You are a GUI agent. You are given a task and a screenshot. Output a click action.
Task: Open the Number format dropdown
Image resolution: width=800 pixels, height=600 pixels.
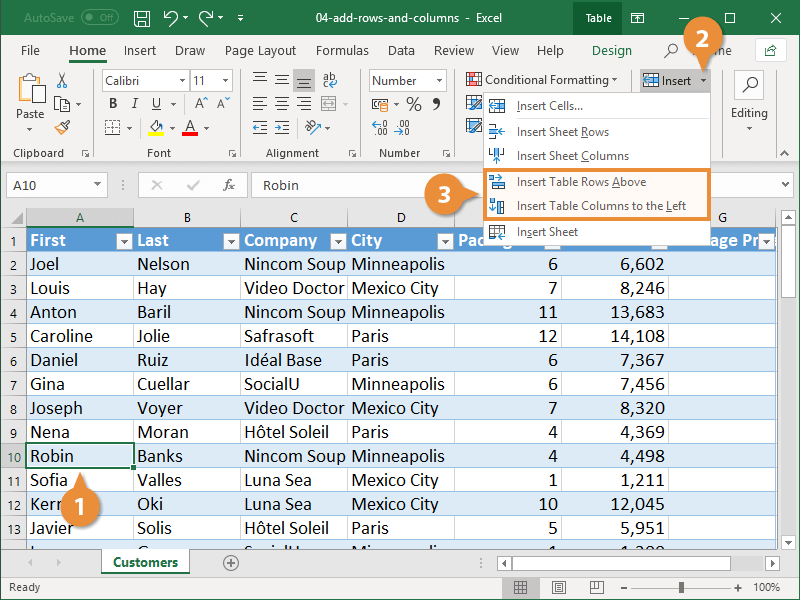(439, 81)
